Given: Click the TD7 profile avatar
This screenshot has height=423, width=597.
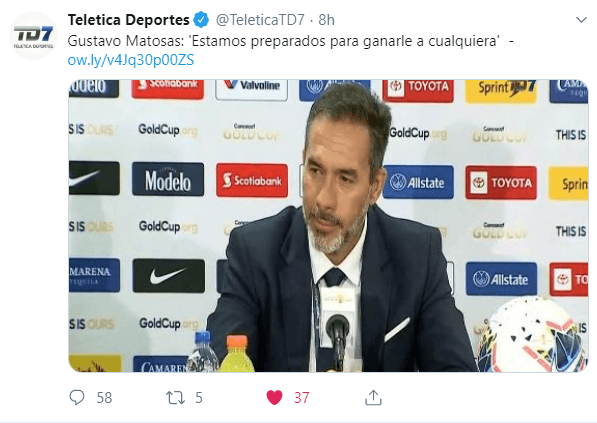Looking at the screenshot, I should point(34,35).
